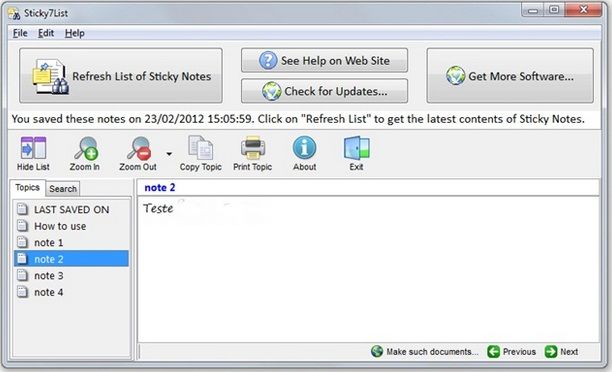This screenshot has height=372, width=612.
Task: Click the Exit door icon
Action: (356, 153)
